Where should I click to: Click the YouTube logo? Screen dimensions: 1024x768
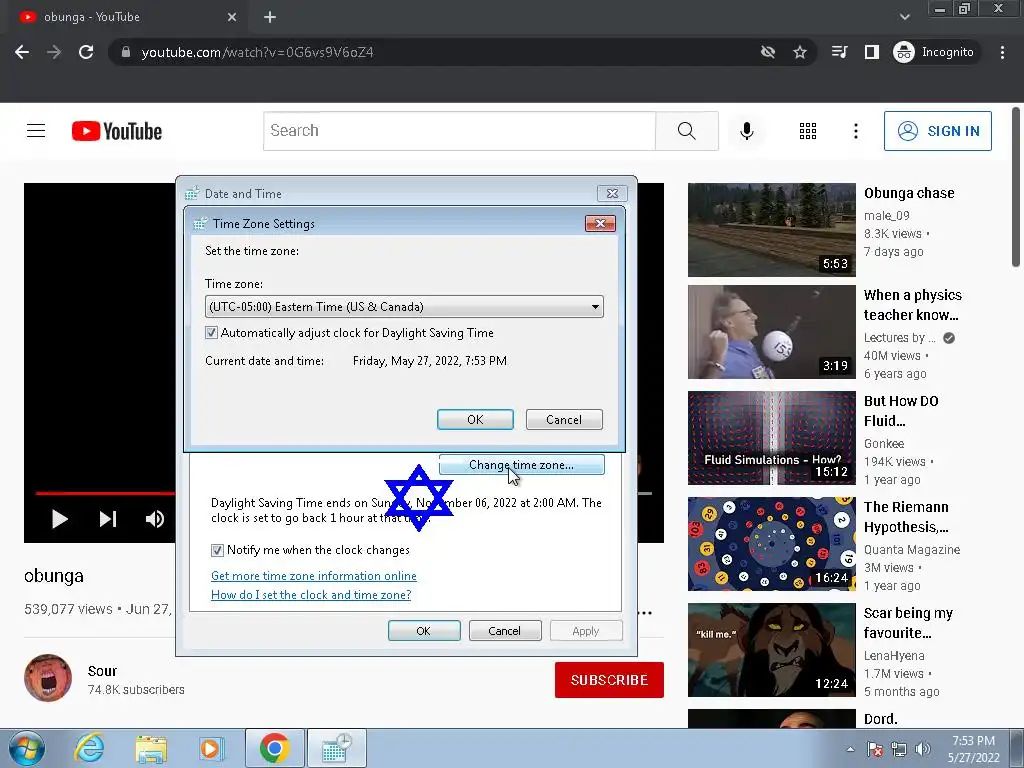tap(117, 131)
